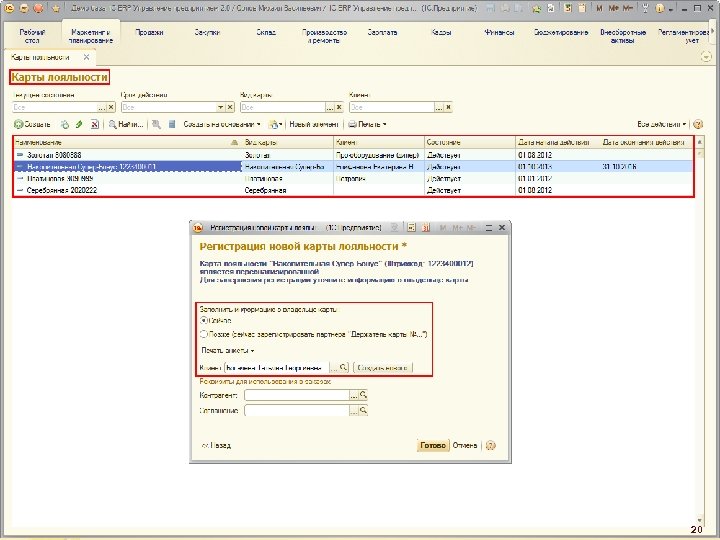Image resolution: width=720 pixels, height=540 pixels.
Task: Click the Найти... search button
Action: click(126, 124)
